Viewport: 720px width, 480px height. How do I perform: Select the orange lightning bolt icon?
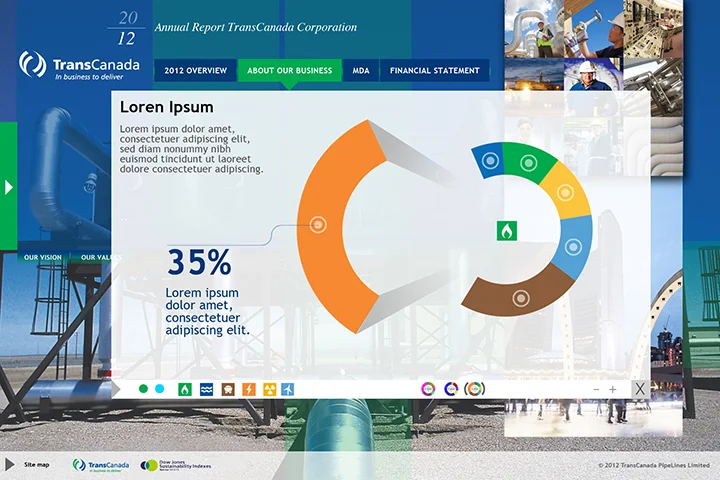click(x=249, y=390)
